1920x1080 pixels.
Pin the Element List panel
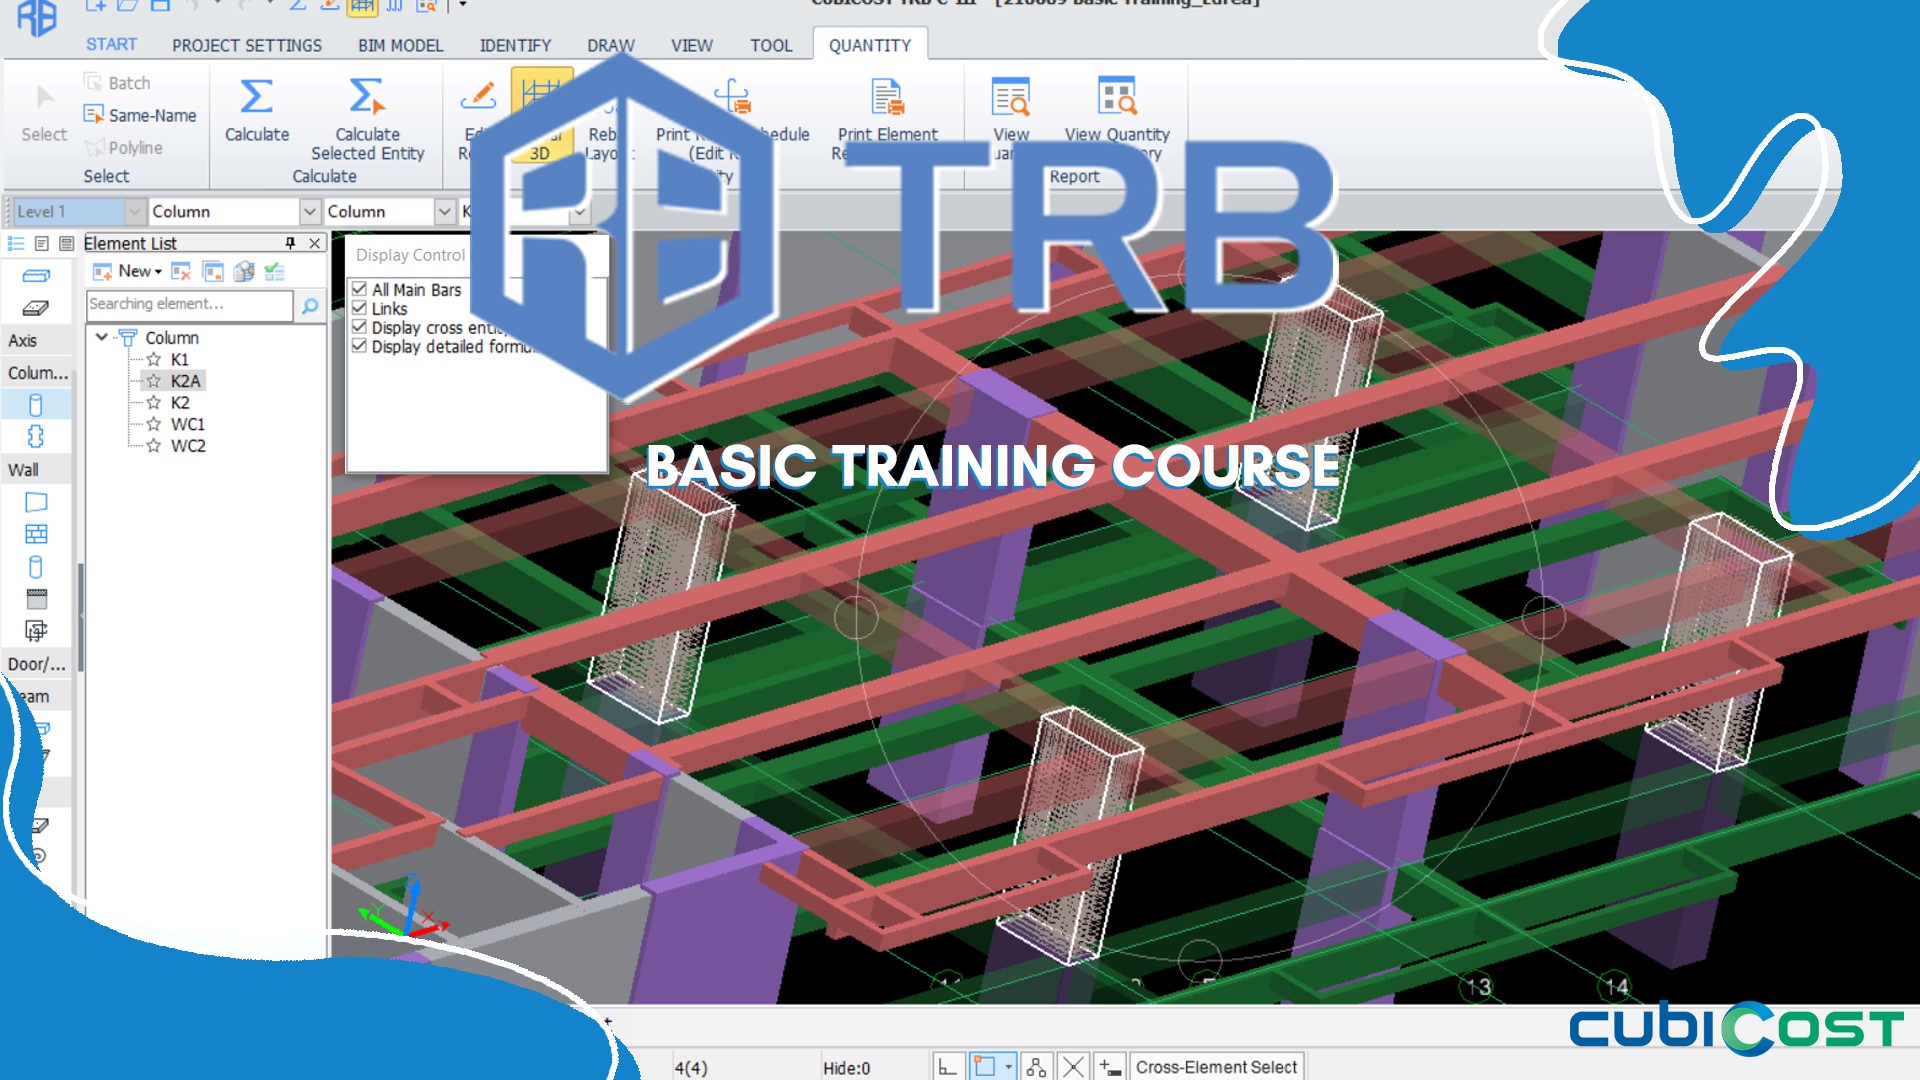[290, 243]
